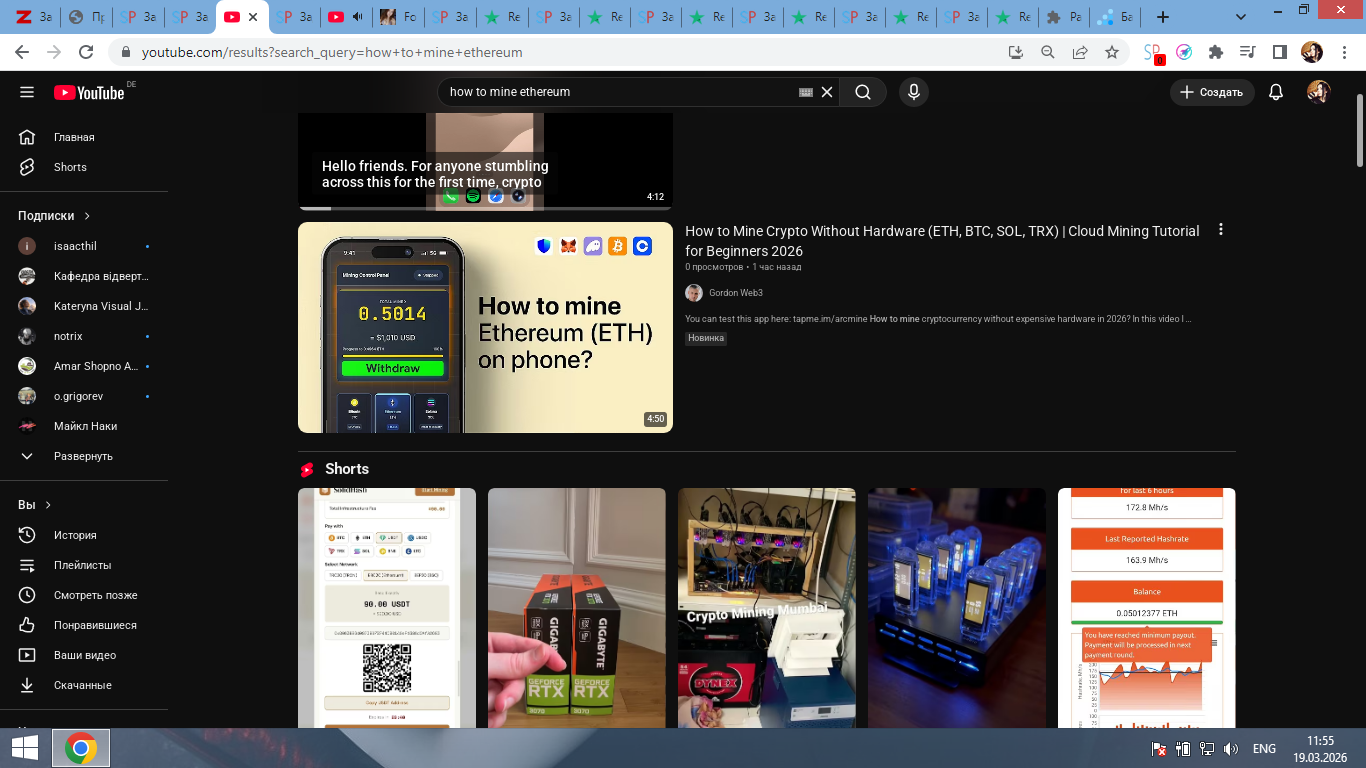Open the zoom magnifier in the address bar
Image resolution: width=1366 pixels, height=768 pixels.
click(1048, 52)
